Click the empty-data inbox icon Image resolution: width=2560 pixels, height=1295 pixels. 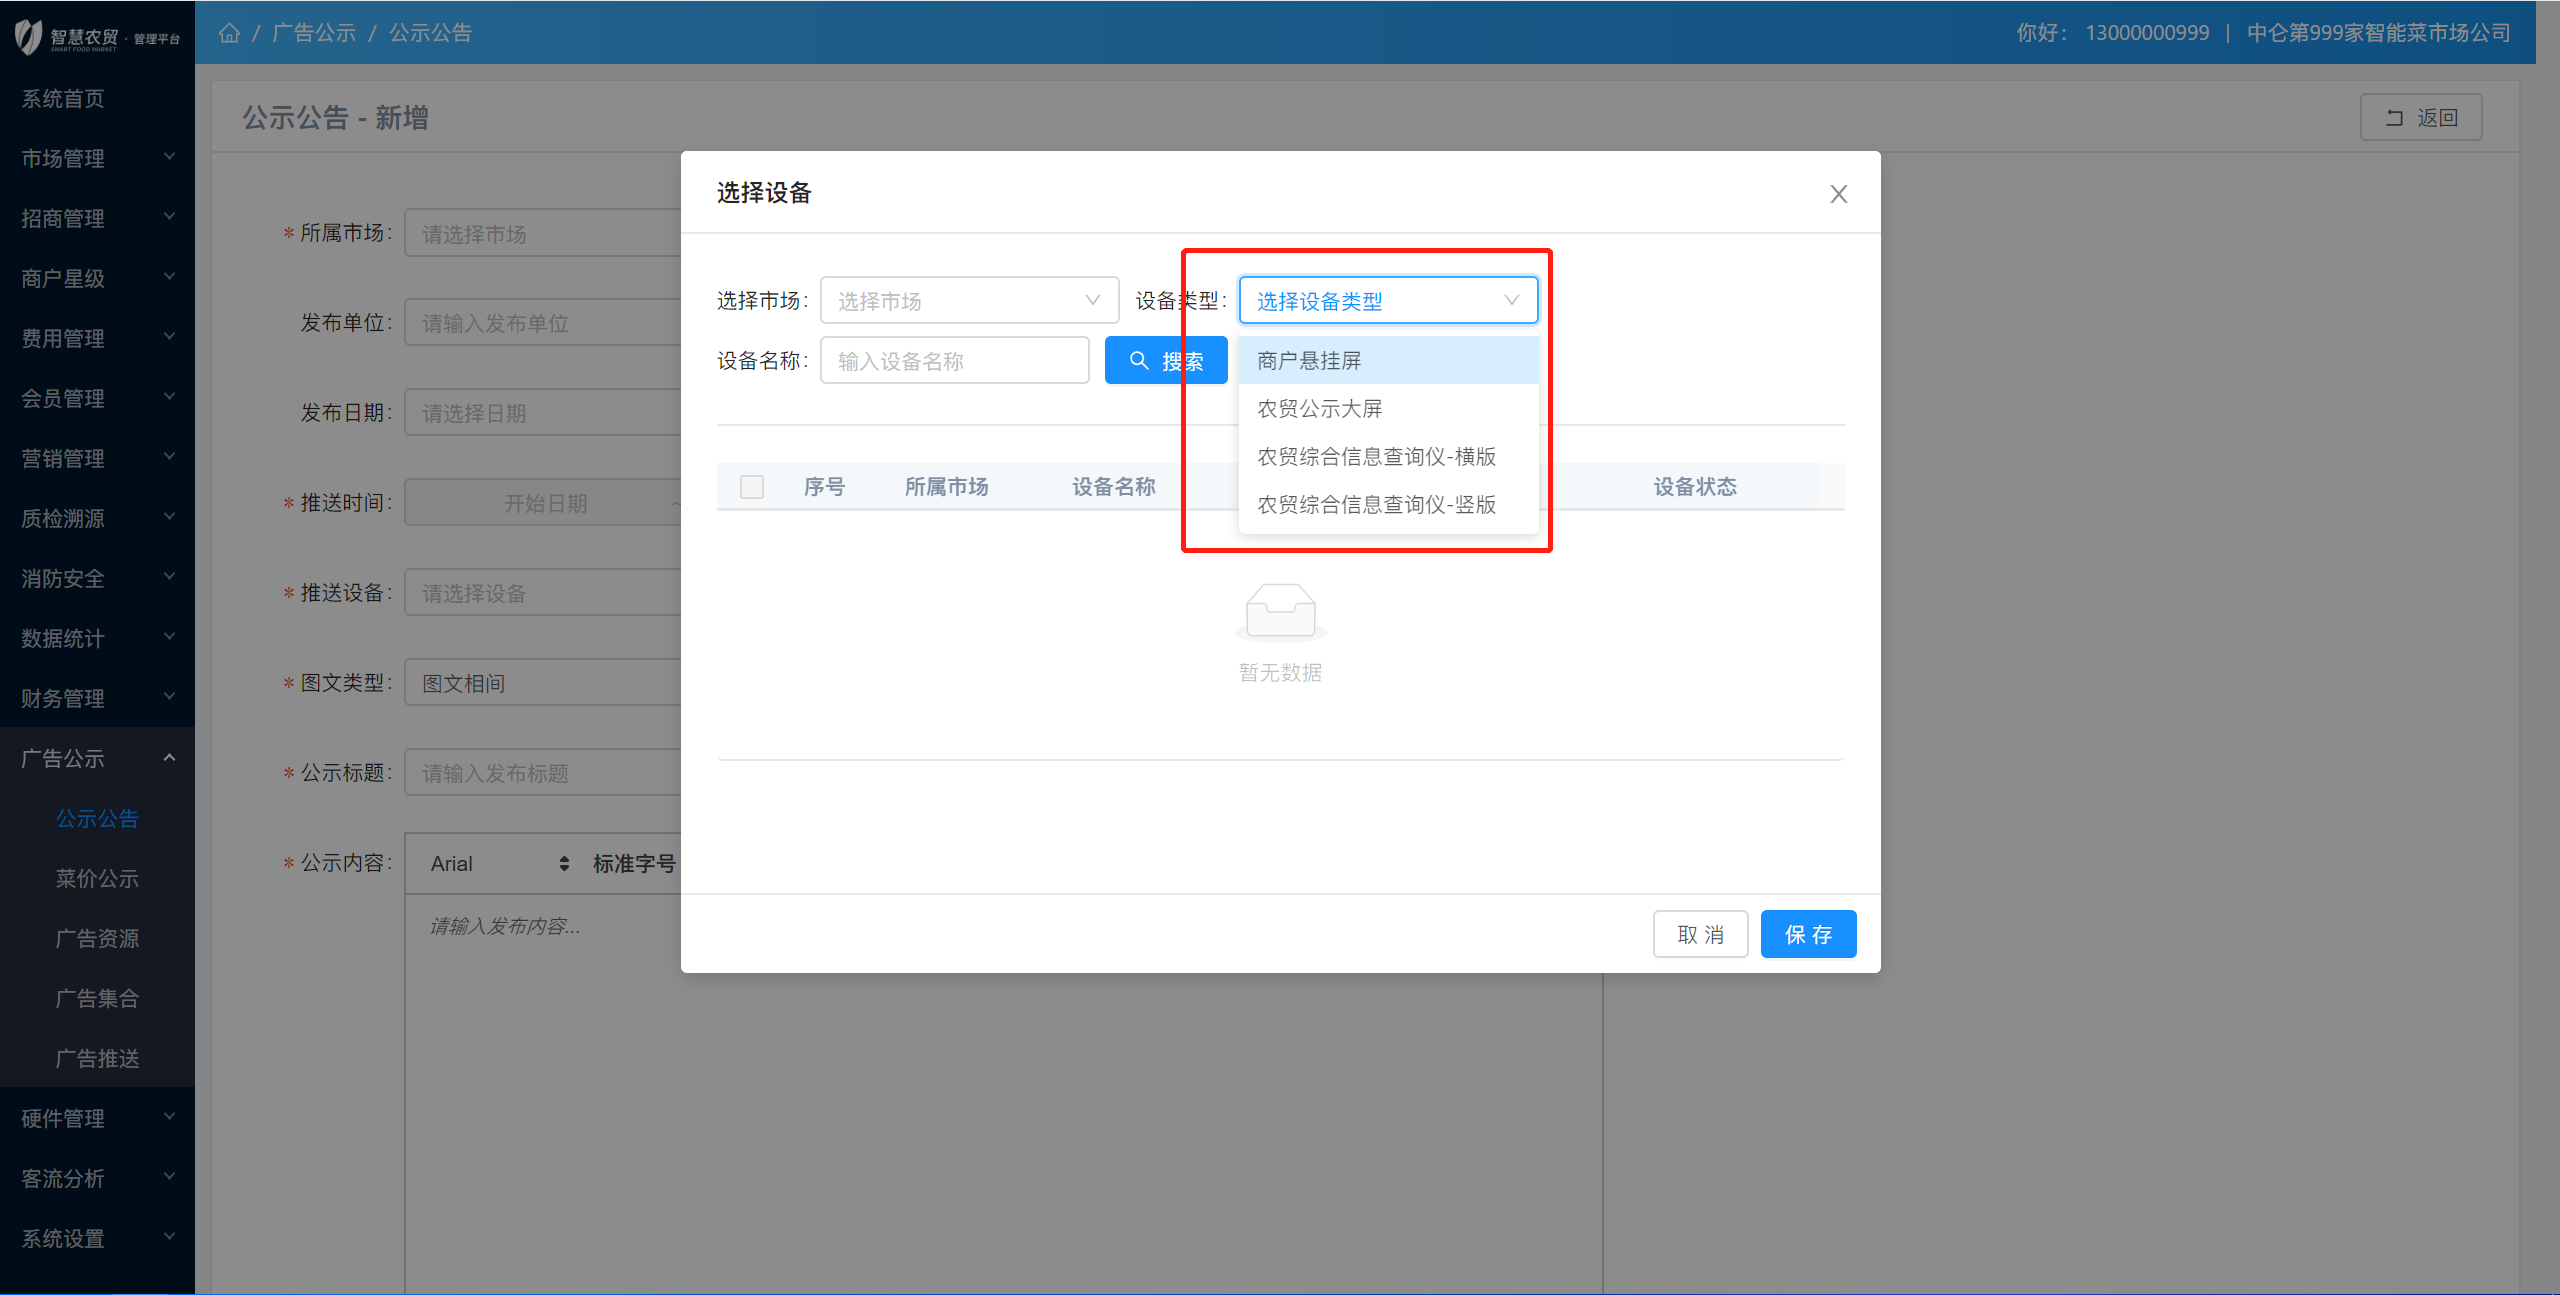1280,610
